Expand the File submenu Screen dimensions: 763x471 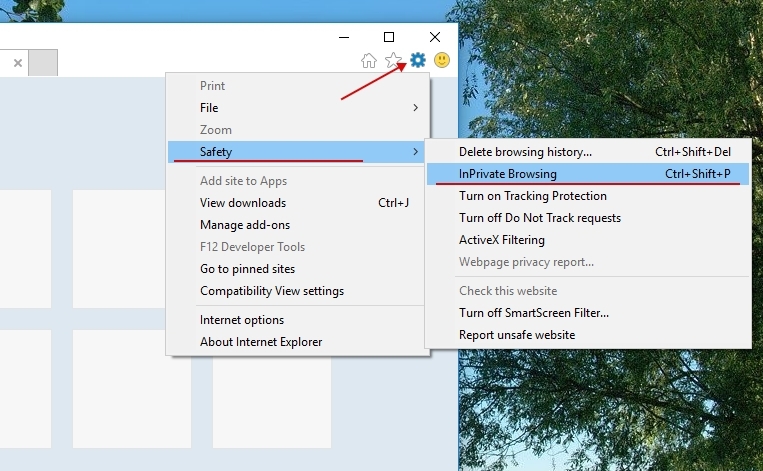coord(298,108)
